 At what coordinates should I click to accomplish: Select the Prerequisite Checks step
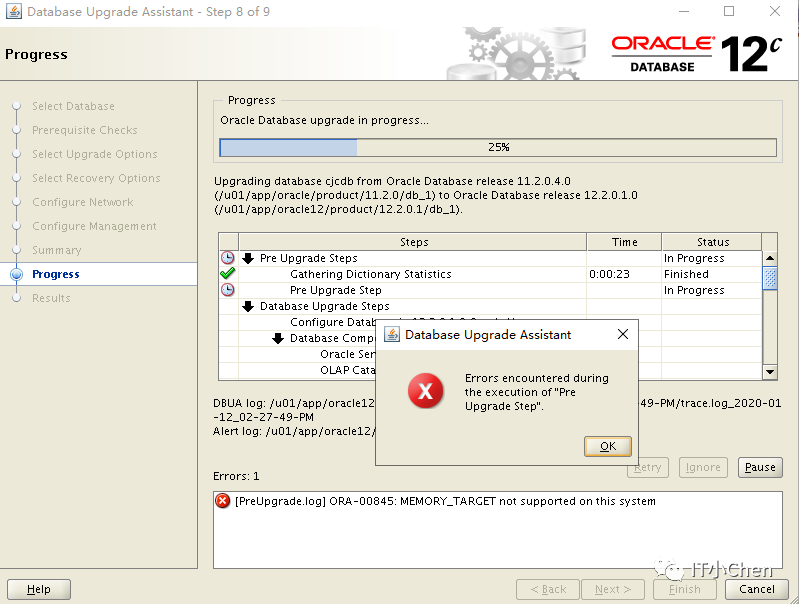(85, 130)
